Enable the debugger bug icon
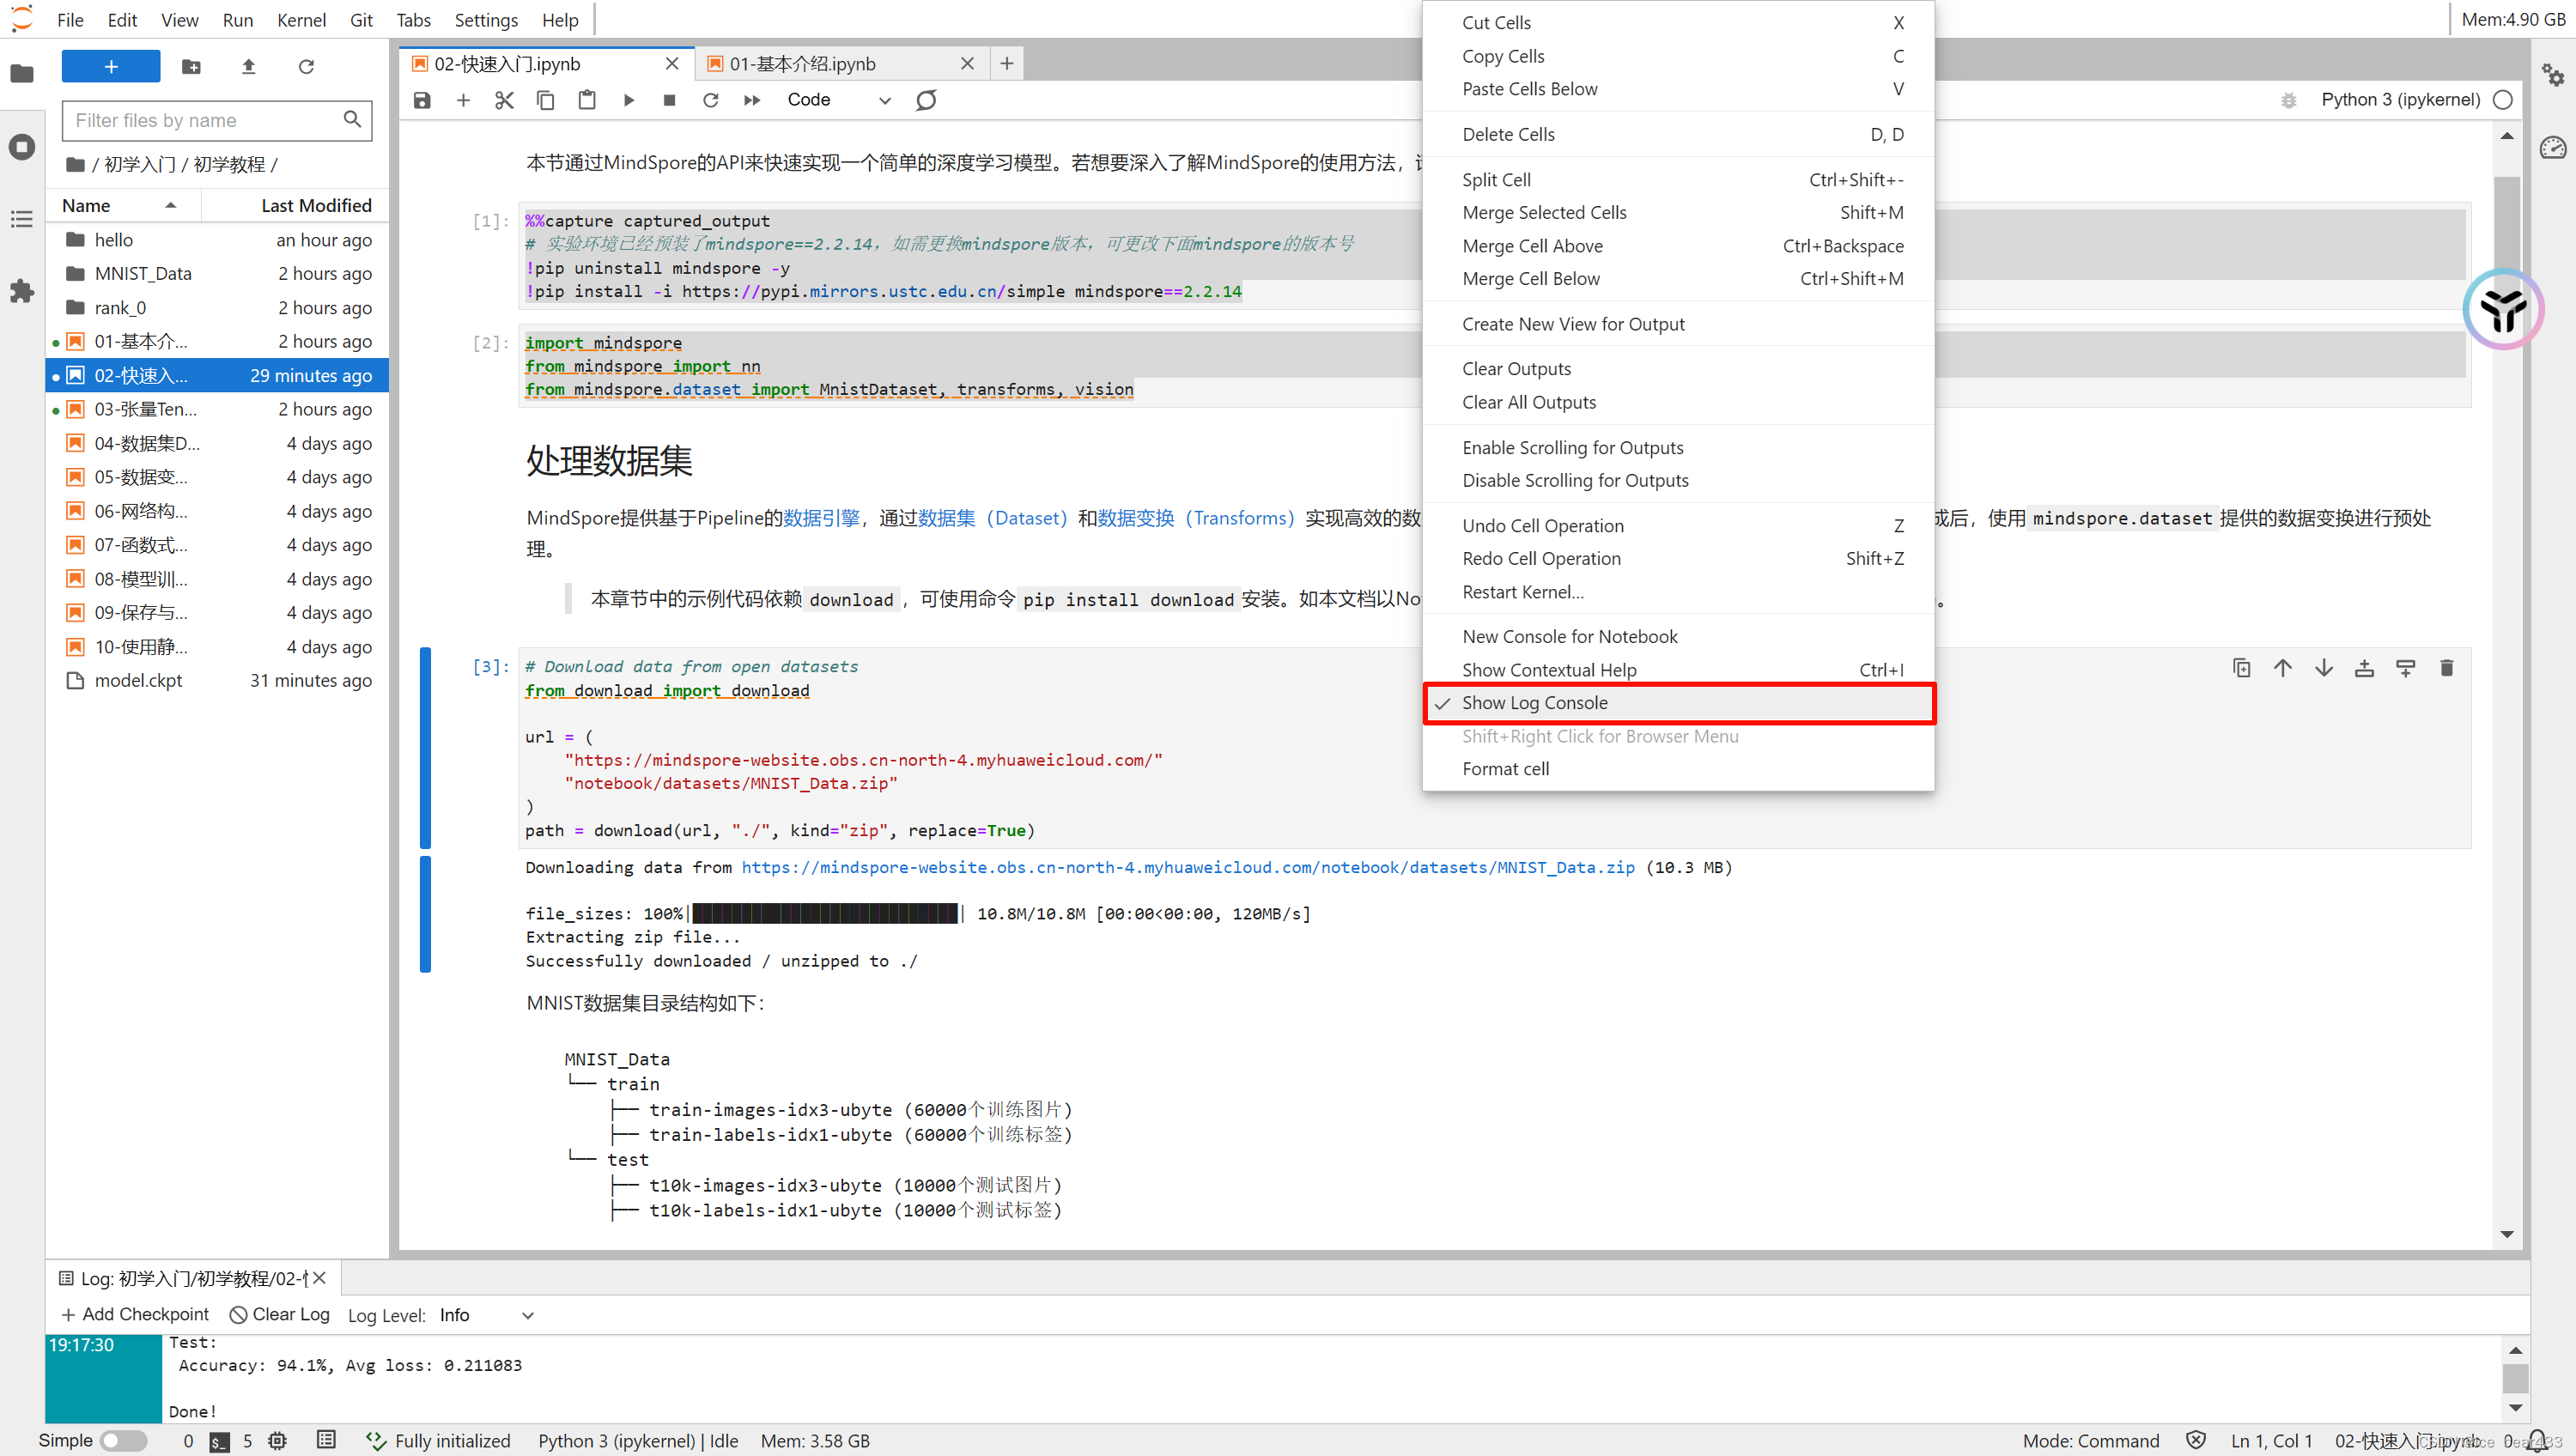Screen dimensions: 2576x1456 click(x=2288, y=100)
